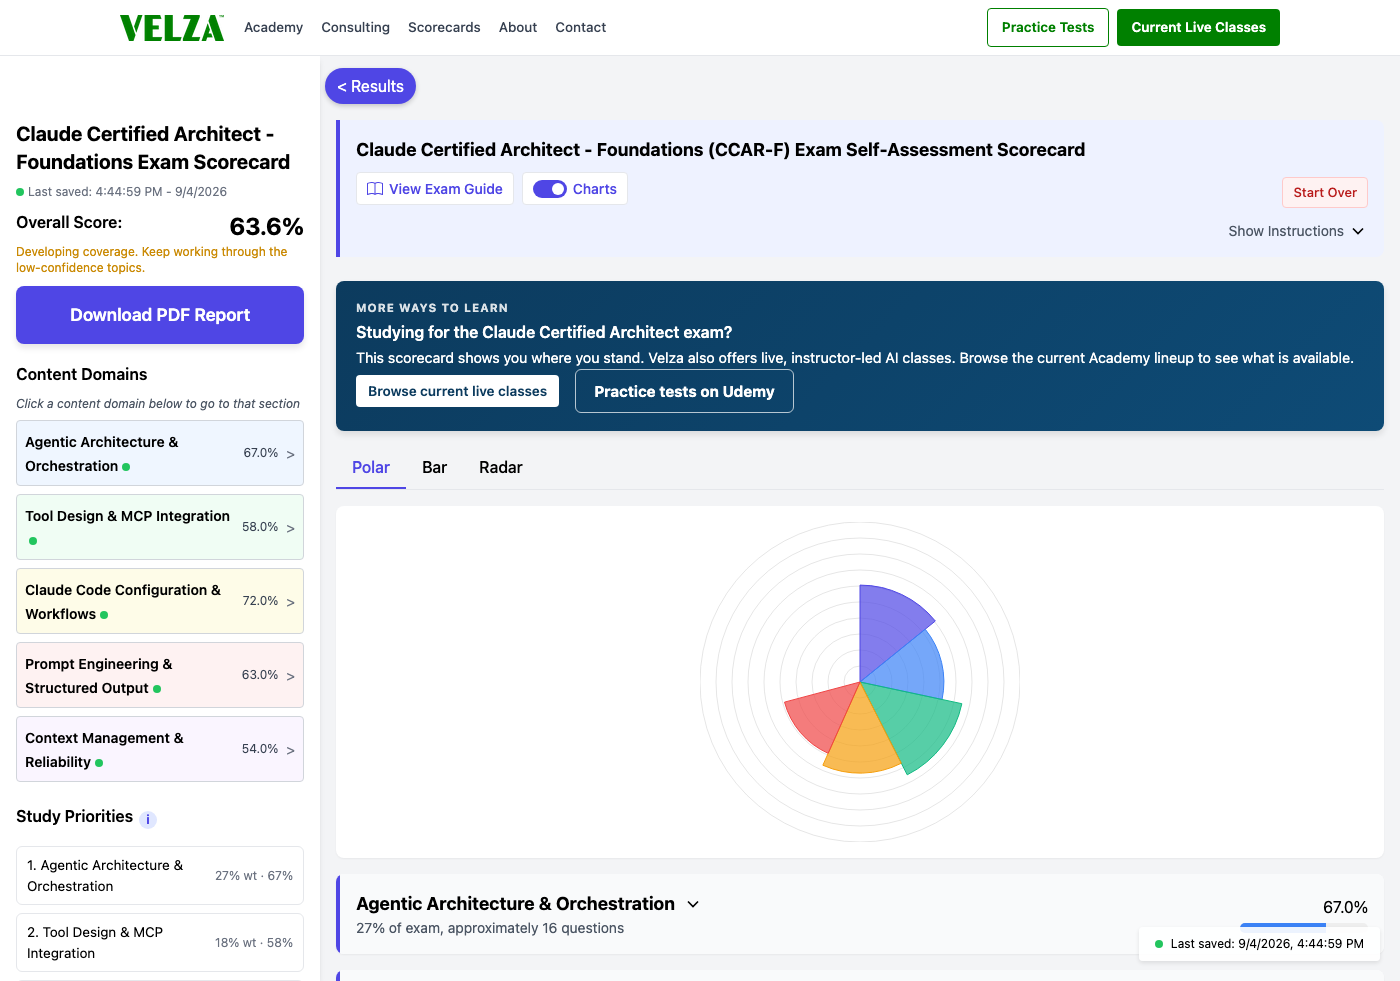Click Practice tests on Udemy
Screen dimensions: 1400x981
684,391
